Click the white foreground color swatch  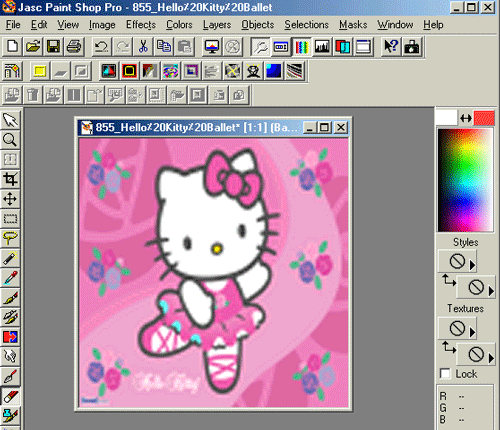[446, 118]
